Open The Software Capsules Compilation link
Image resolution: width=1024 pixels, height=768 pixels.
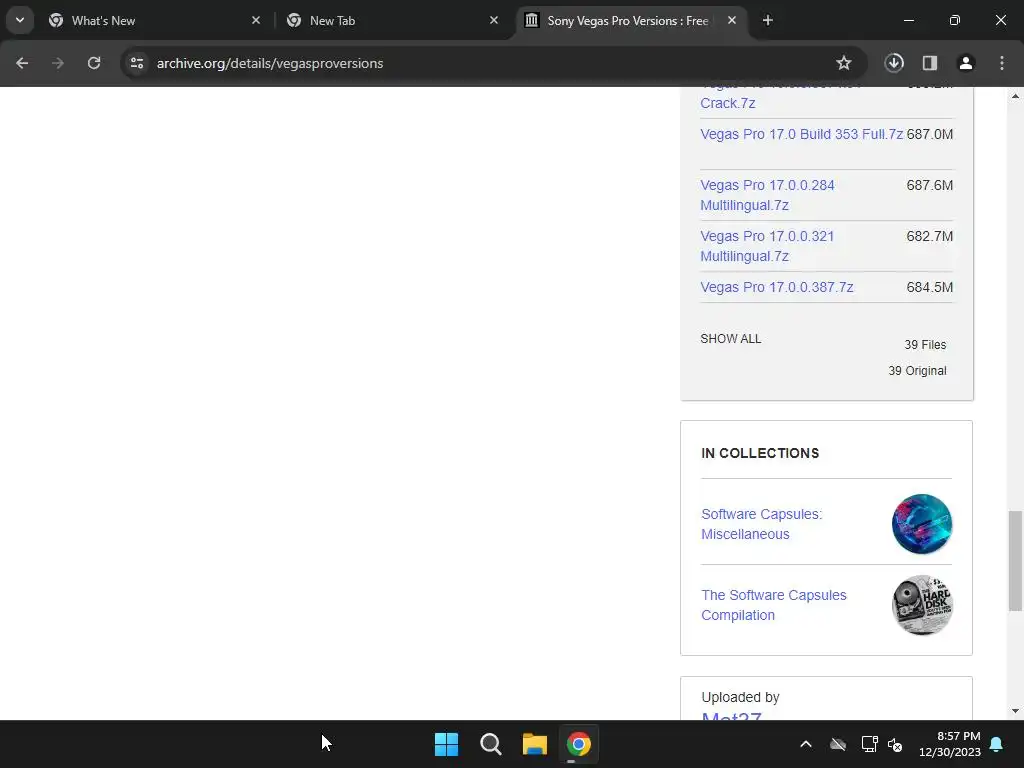pos(774,605)
